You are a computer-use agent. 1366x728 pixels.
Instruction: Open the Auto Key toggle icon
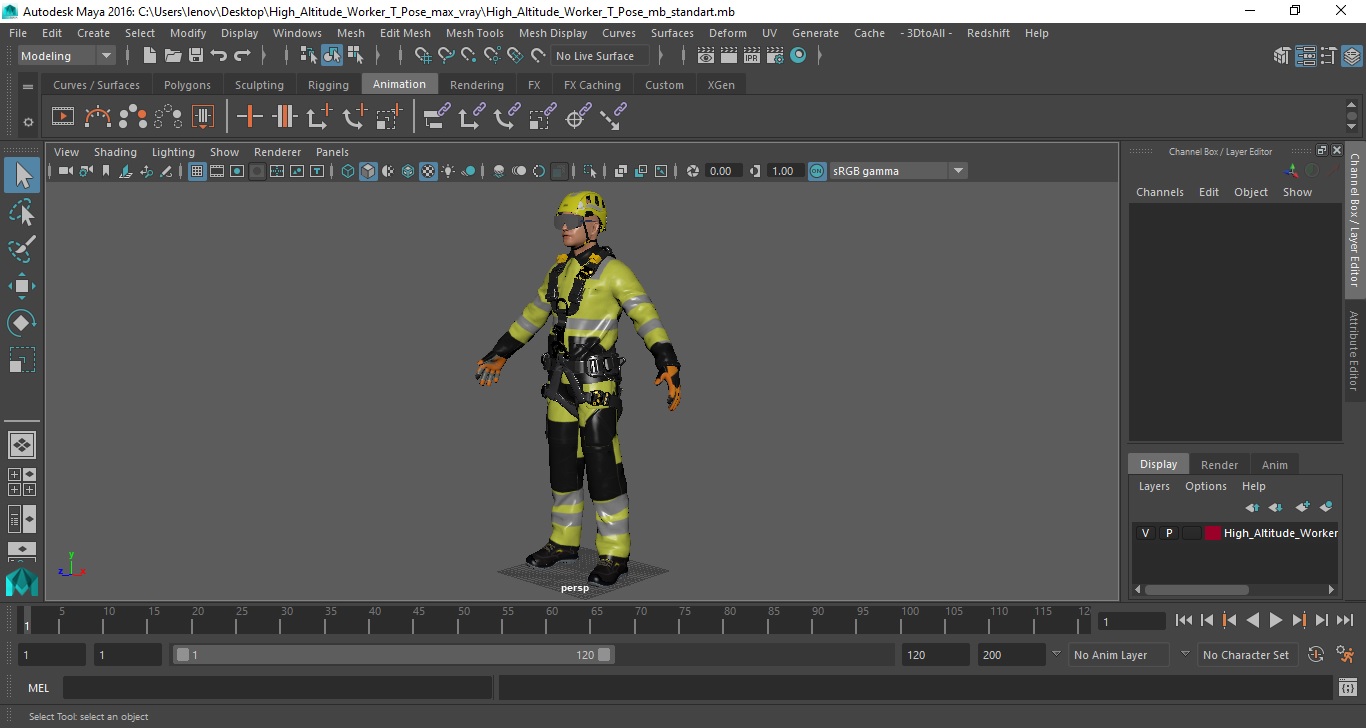coord(1316,655)
